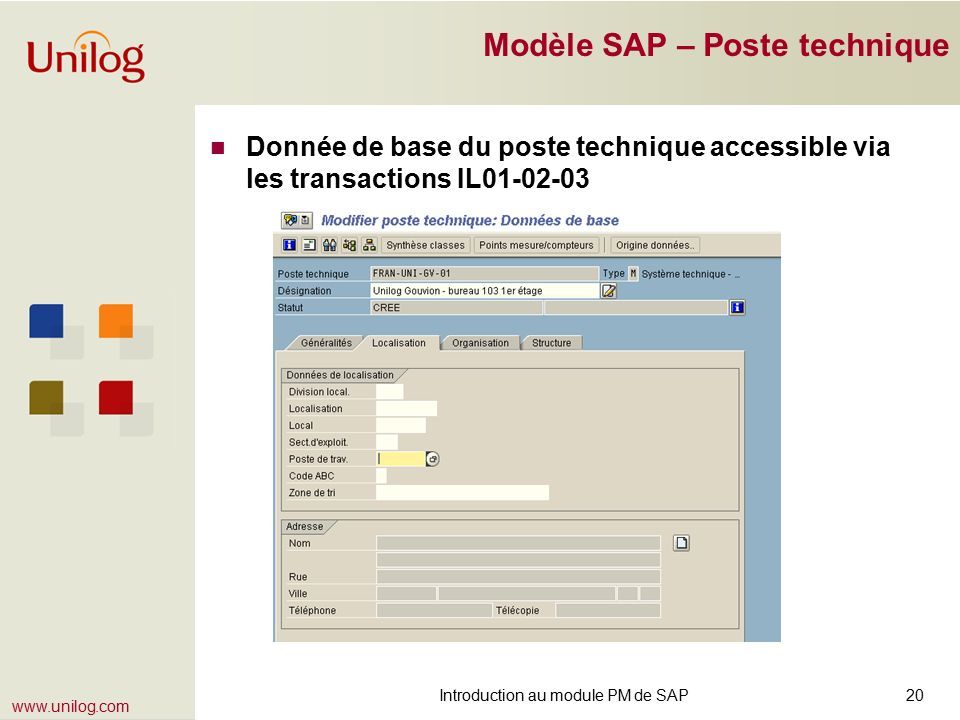The width and height of the screenshot is (960, 720).
Task: Click the icon button left of window title
Action: click(x=297, y=220)
